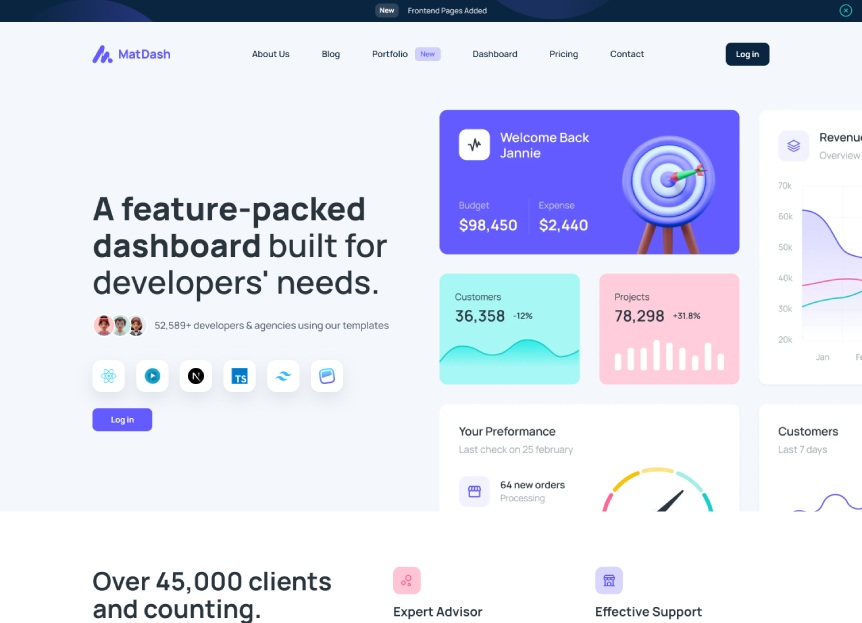The height and width of the screenshot is (623, 862).
Task: Click the layers icon next to Revenue
Action: click(794, 146)
